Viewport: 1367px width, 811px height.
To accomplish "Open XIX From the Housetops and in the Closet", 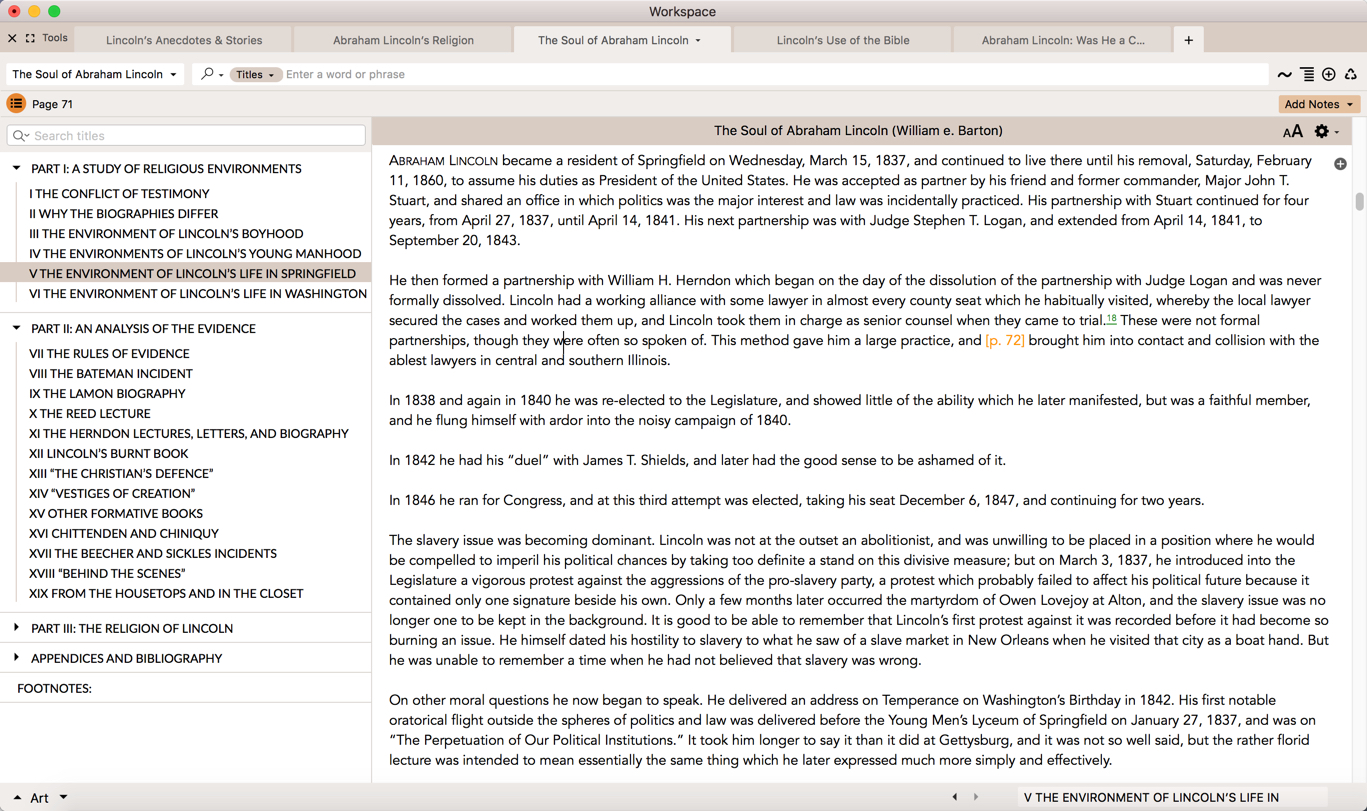I will coord(166,593).
